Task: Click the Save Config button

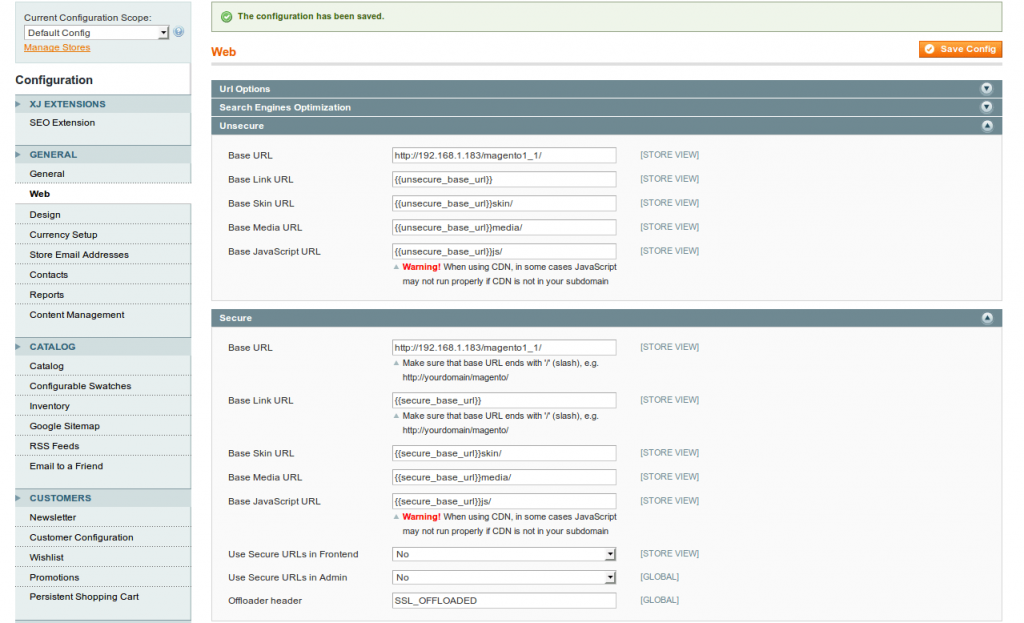Action: click(960, 49)
